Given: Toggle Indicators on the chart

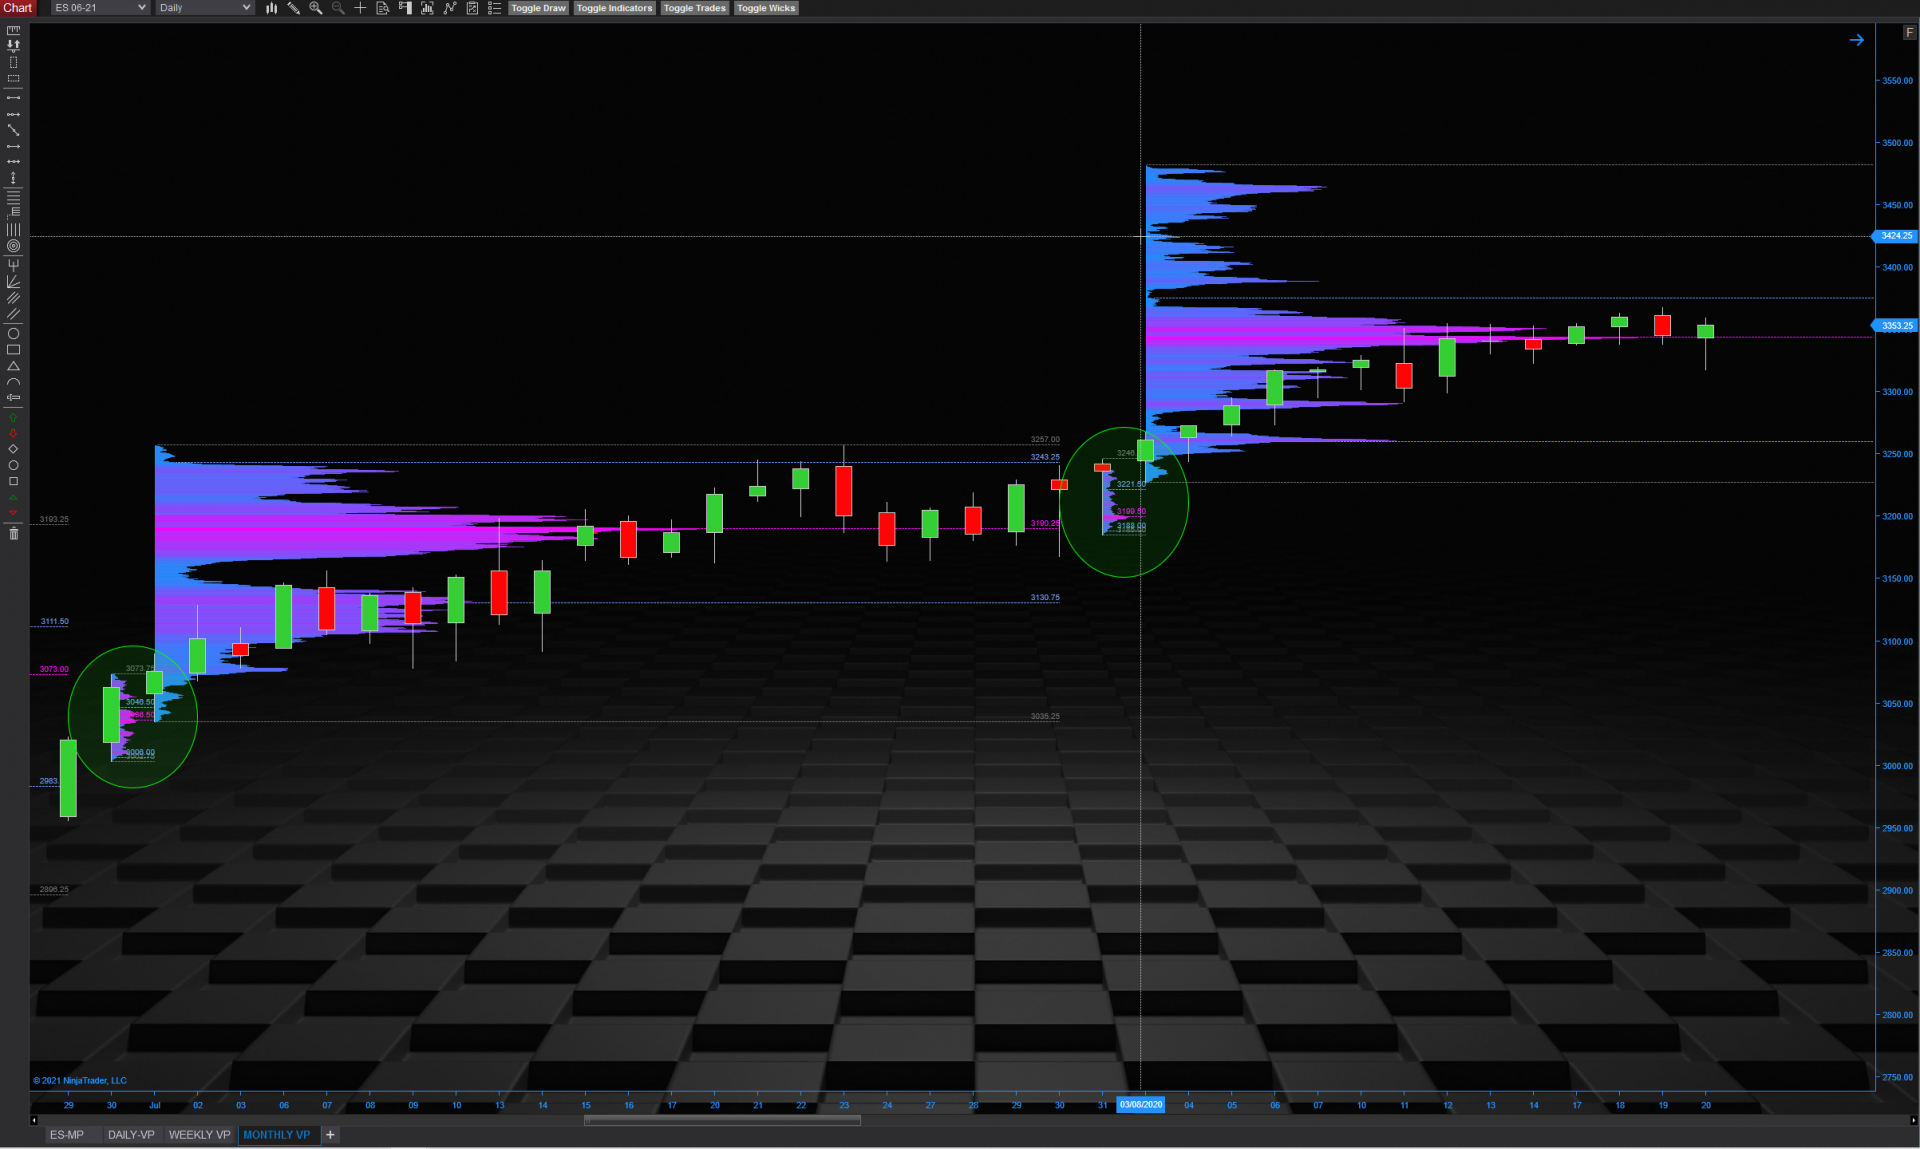Looking at the screenshot, I should pyautogui.click(x=614, y=8).
